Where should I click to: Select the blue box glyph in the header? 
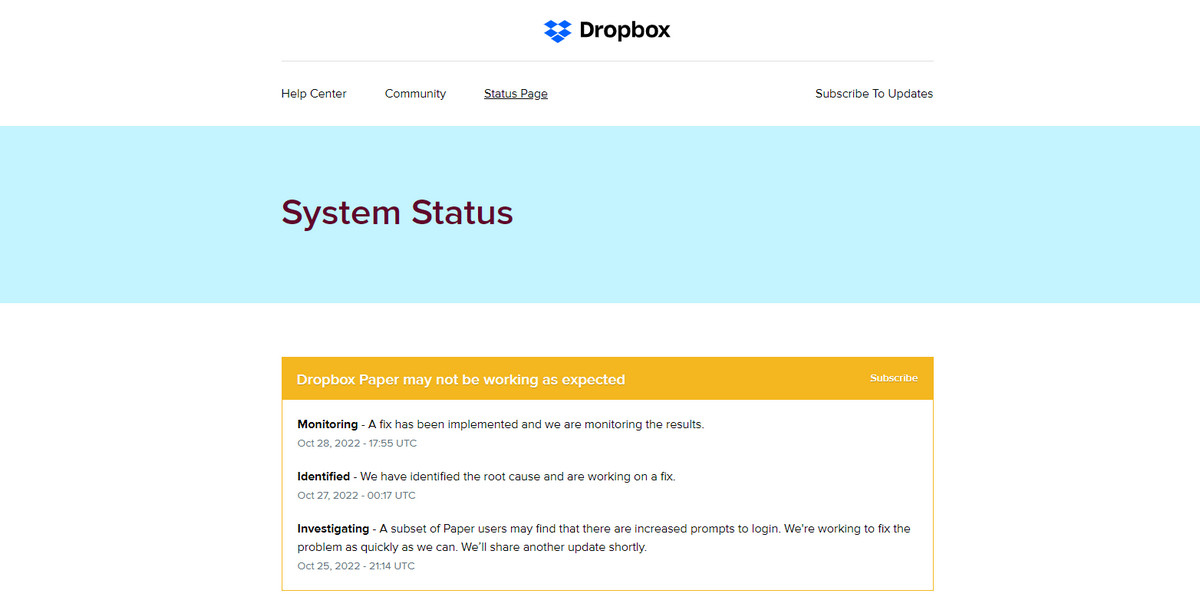click(x=556, y=30)
